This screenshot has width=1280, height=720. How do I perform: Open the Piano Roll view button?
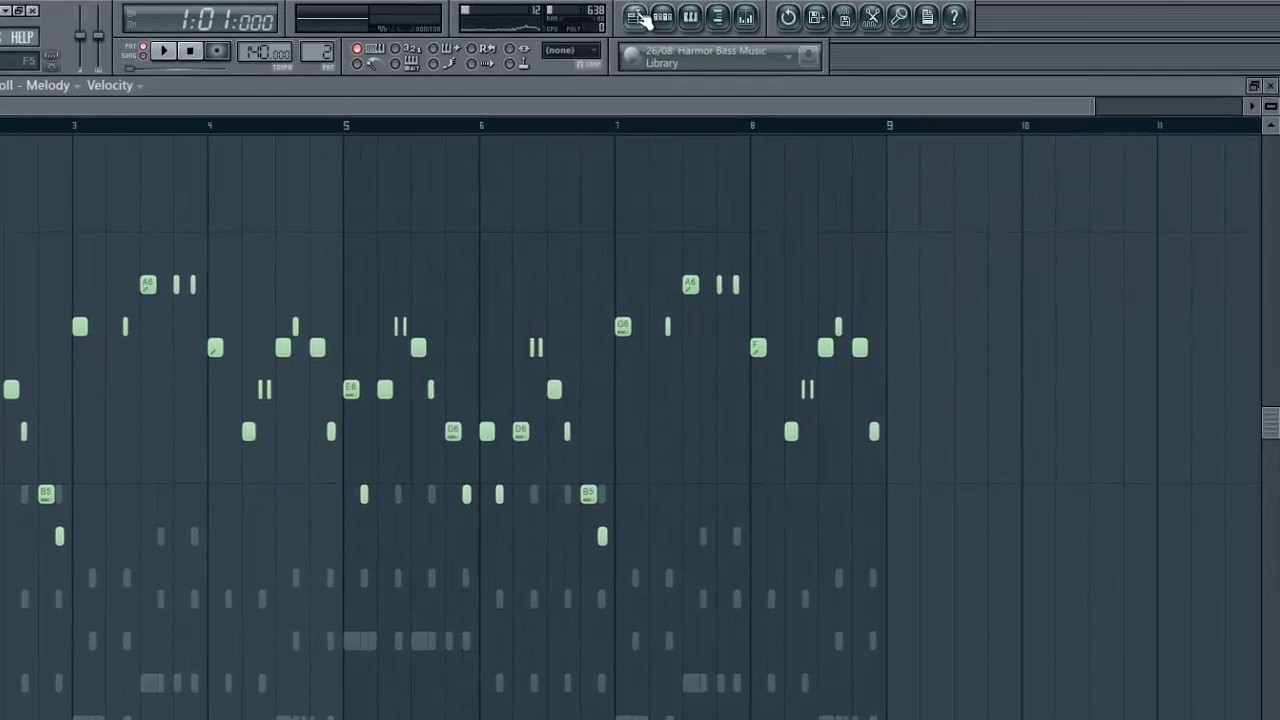pos(690,17)
